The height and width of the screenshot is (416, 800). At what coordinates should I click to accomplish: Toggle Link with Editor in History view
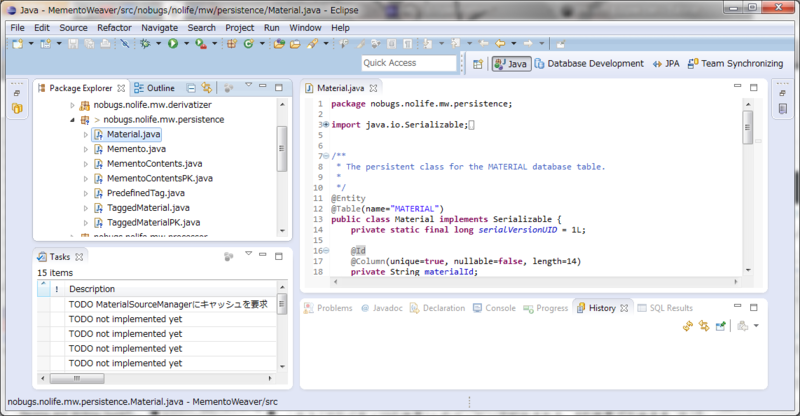[x=704, y=326]
